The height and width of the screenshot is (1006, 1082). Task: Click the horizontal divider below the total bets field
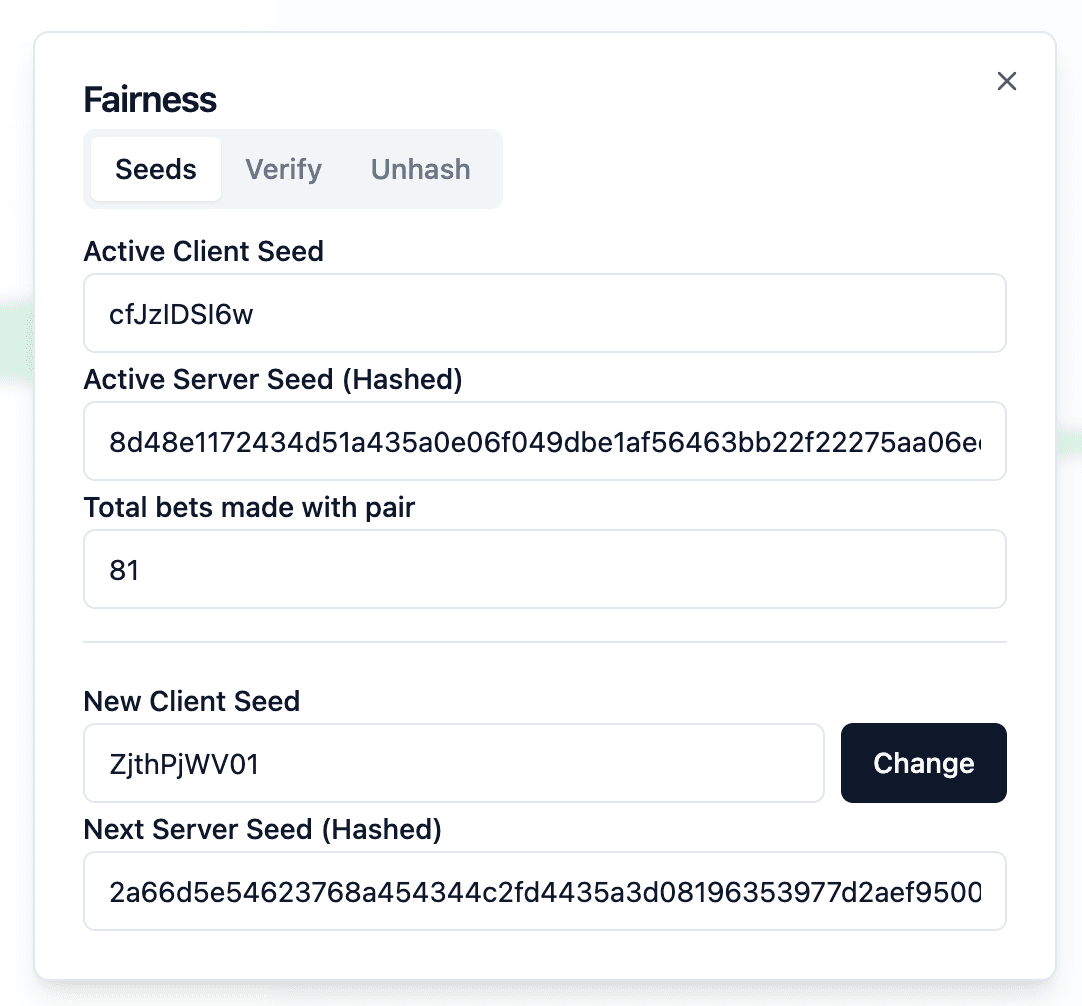[x=544, y=642]
